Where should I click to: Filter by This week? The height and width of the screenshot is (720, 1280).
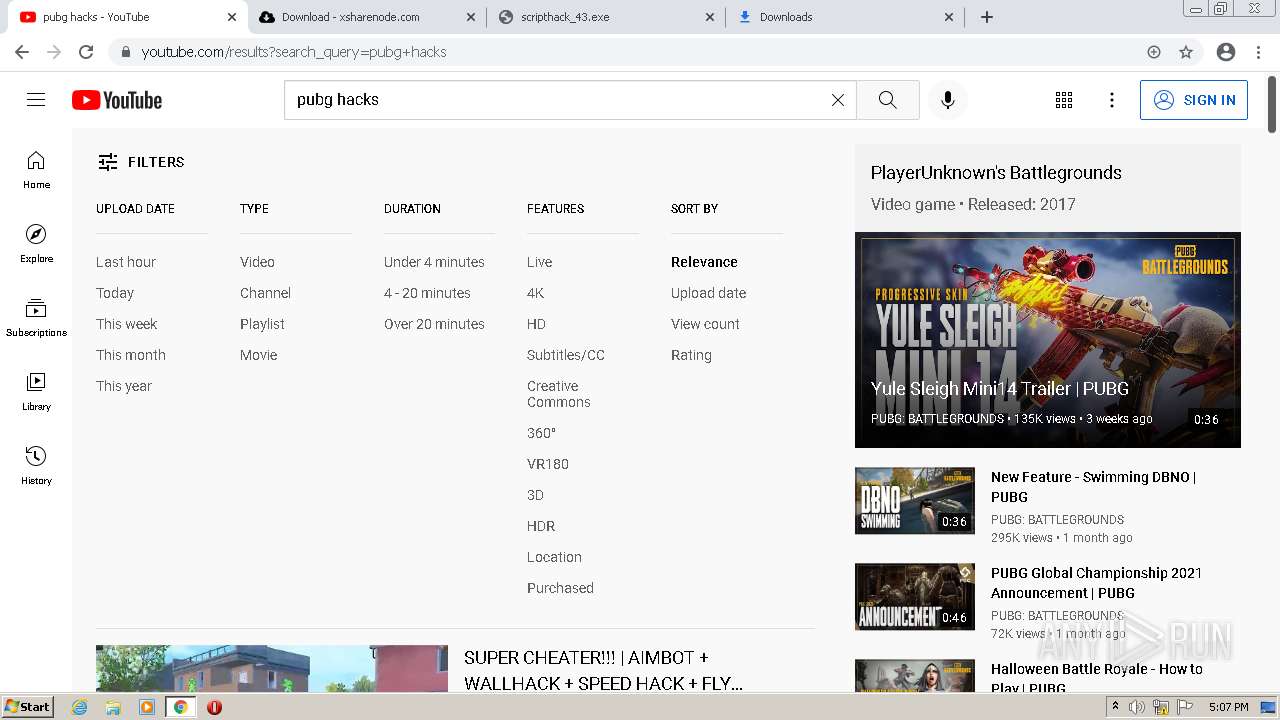click(x=127, y=324)
